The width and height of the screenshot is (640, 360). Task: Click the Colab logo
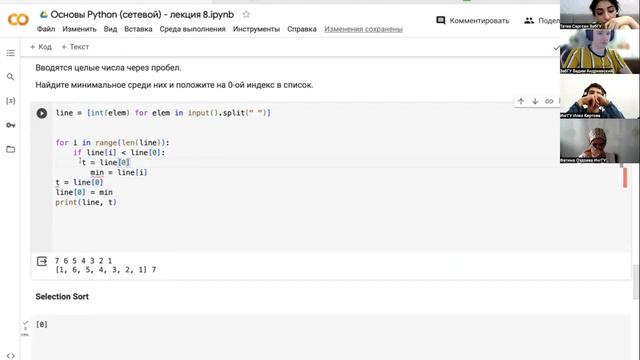(x=18, y=19)
